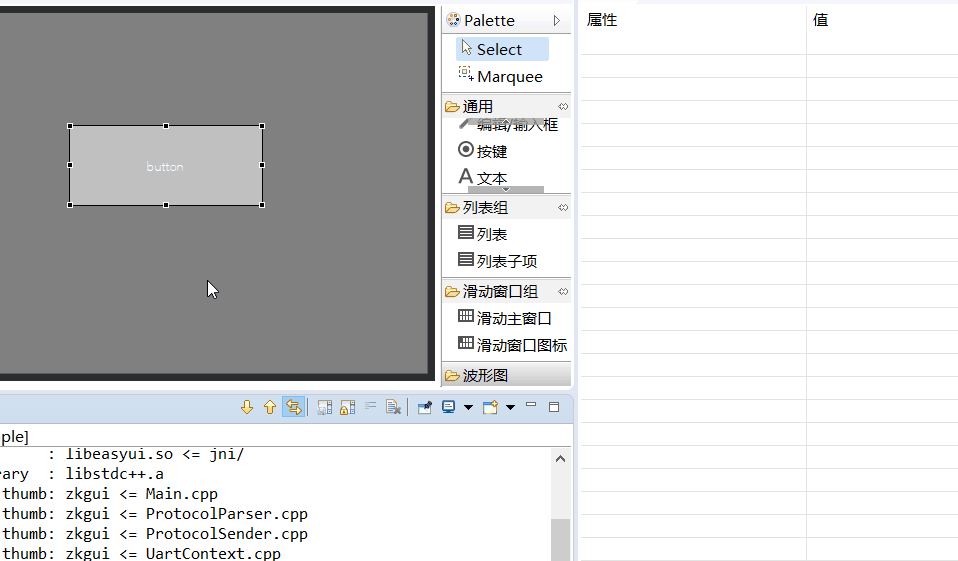Image resolution: width=958 pixels, height=561 pixels.
Task: Open the display selected console dropdown arrow
Action: 469,407
